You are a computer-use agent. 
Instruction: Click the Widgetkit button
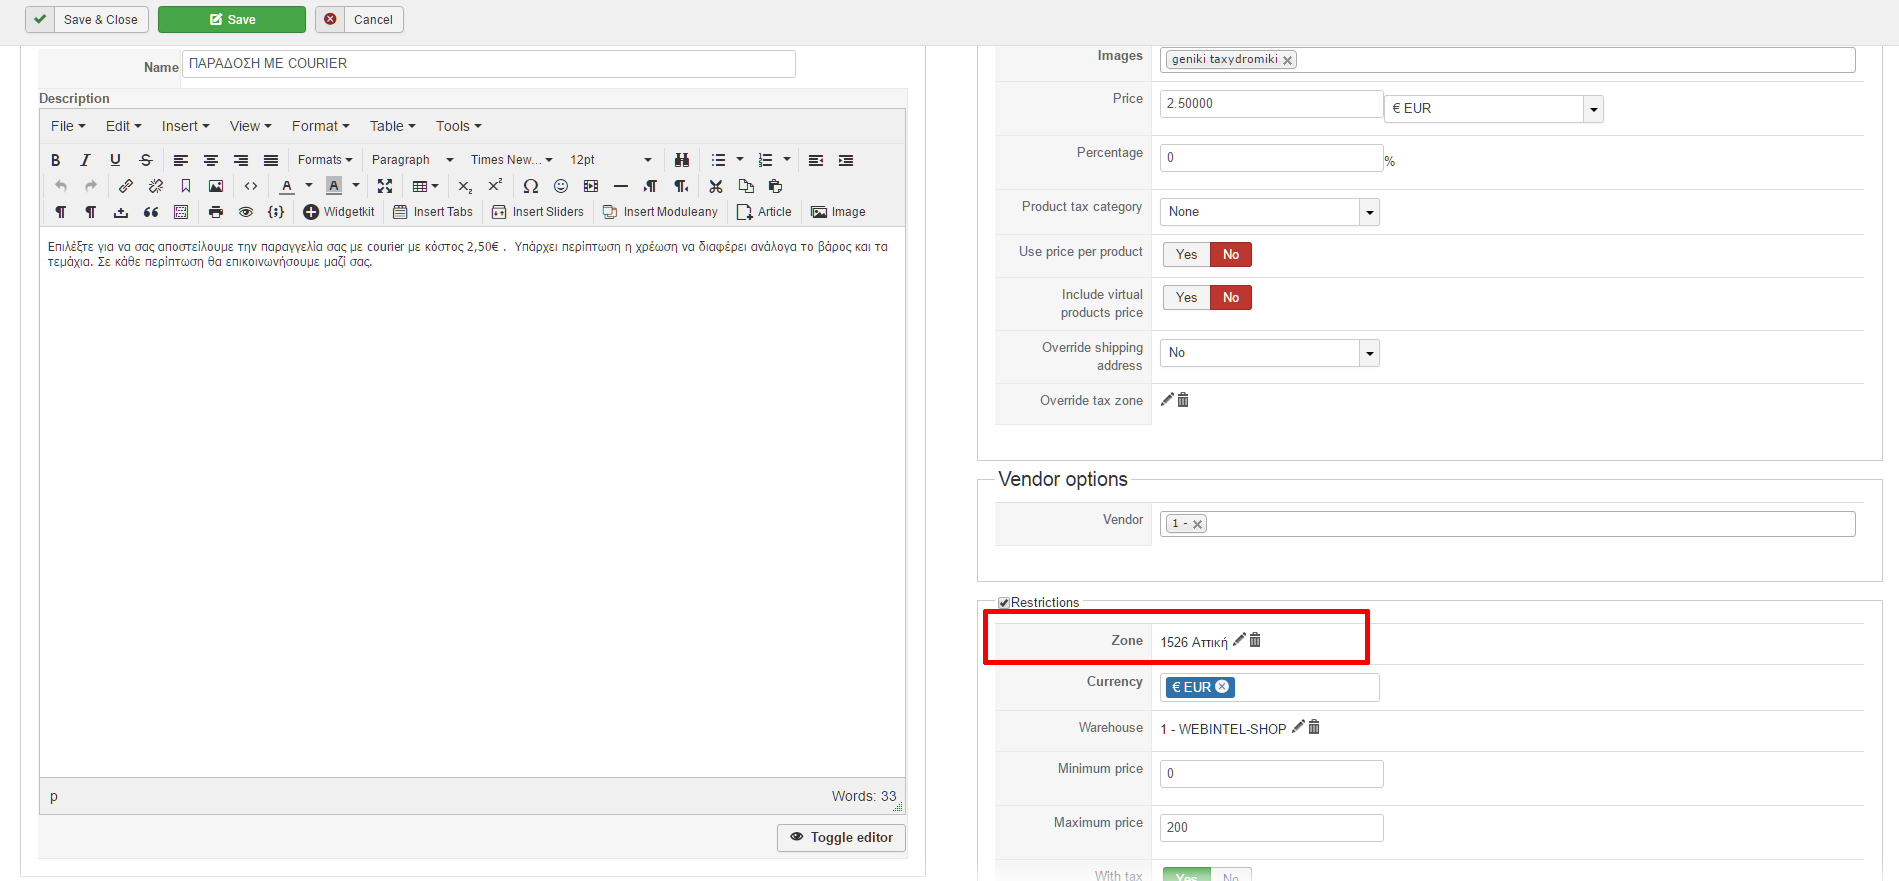[x=339, y=212]
